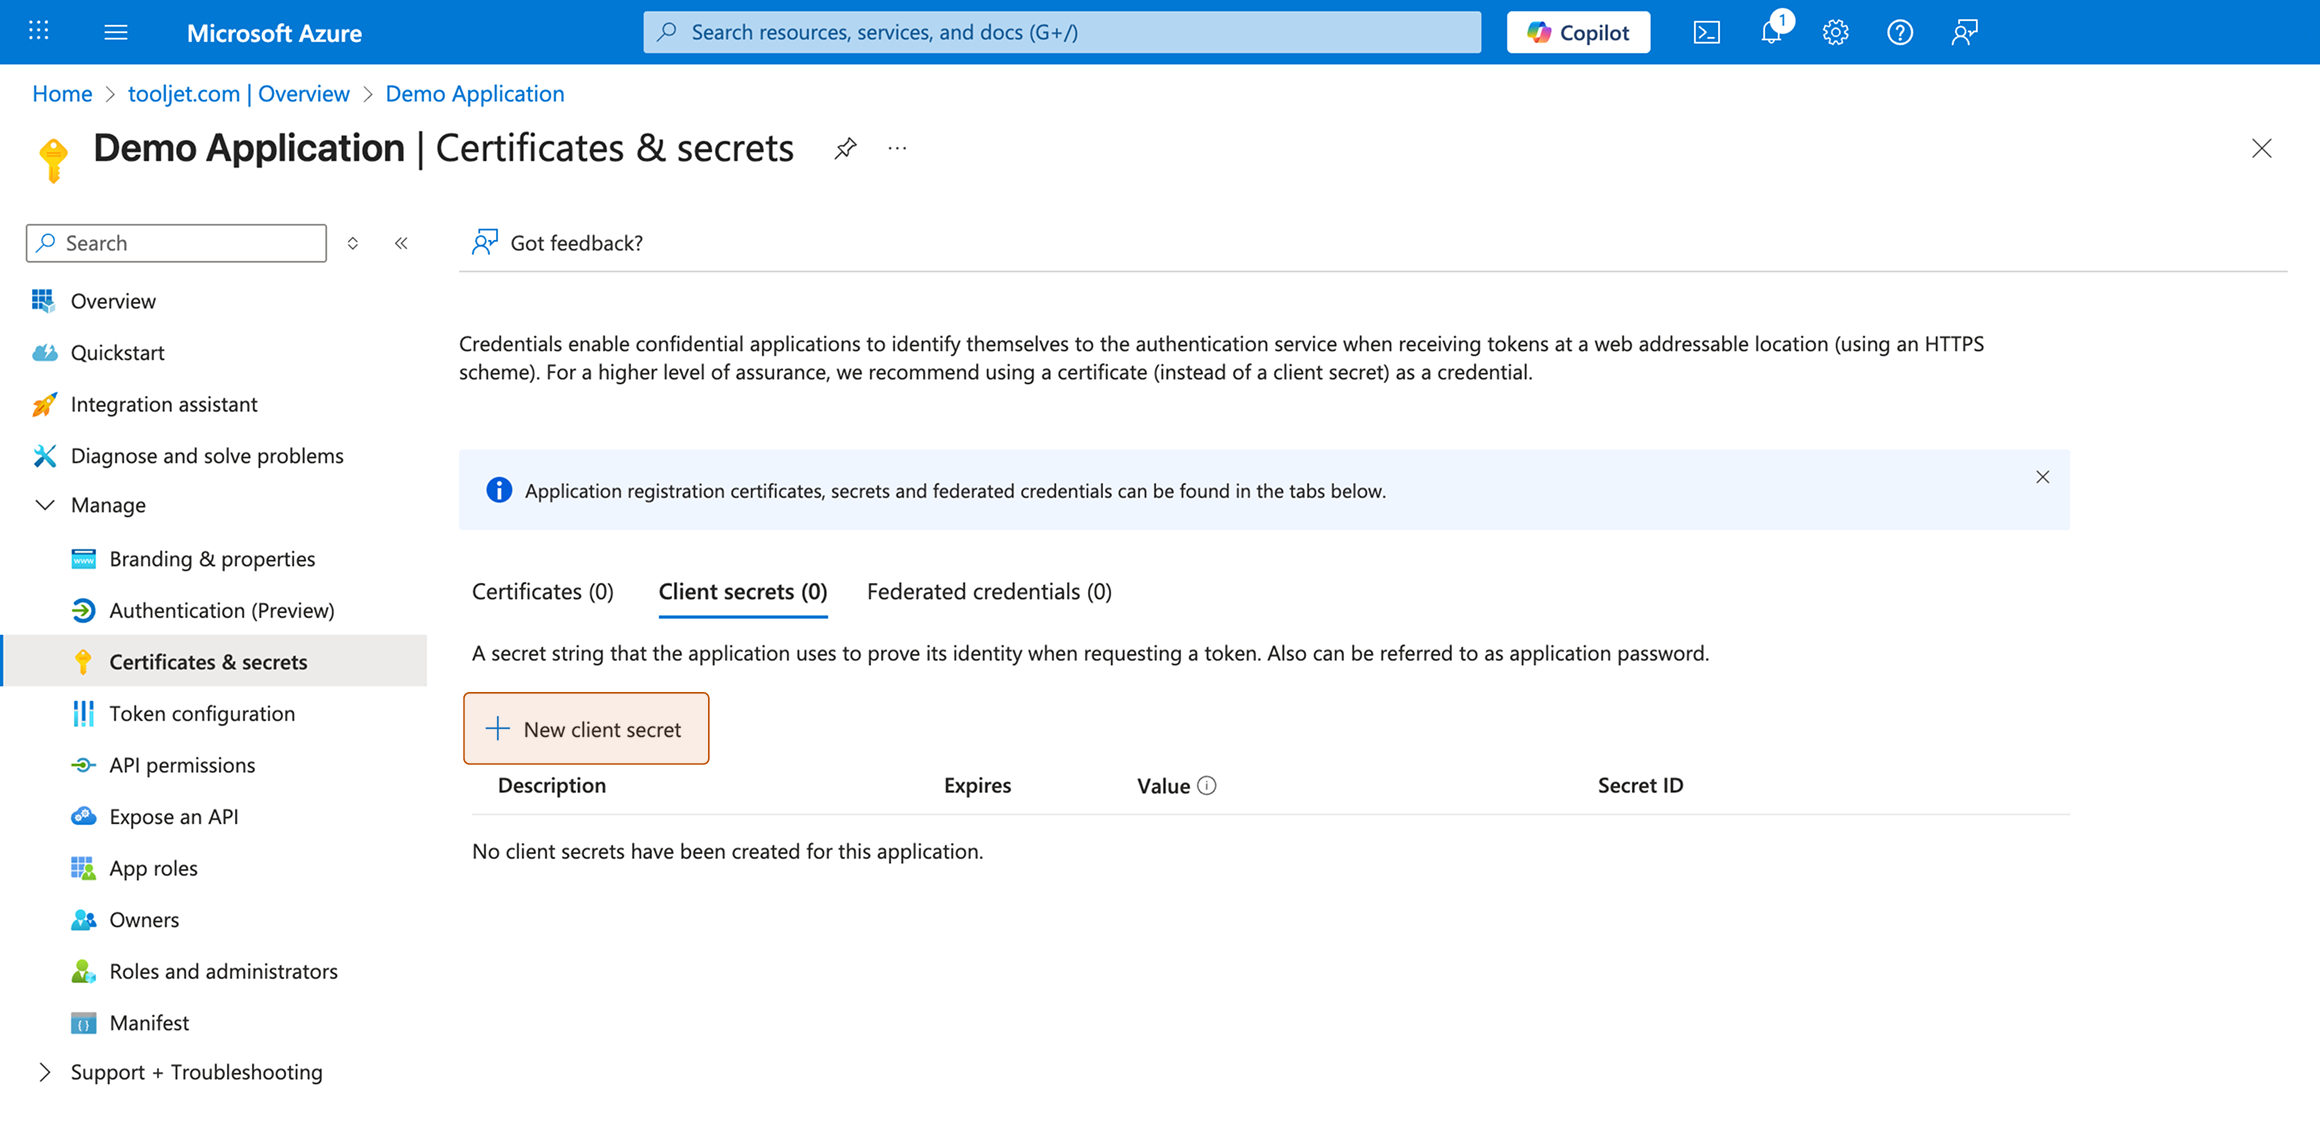The height and width of the screenshot is (1121, 2320).
Task: Click the Expires column header
Action: [x=977, y=786]
